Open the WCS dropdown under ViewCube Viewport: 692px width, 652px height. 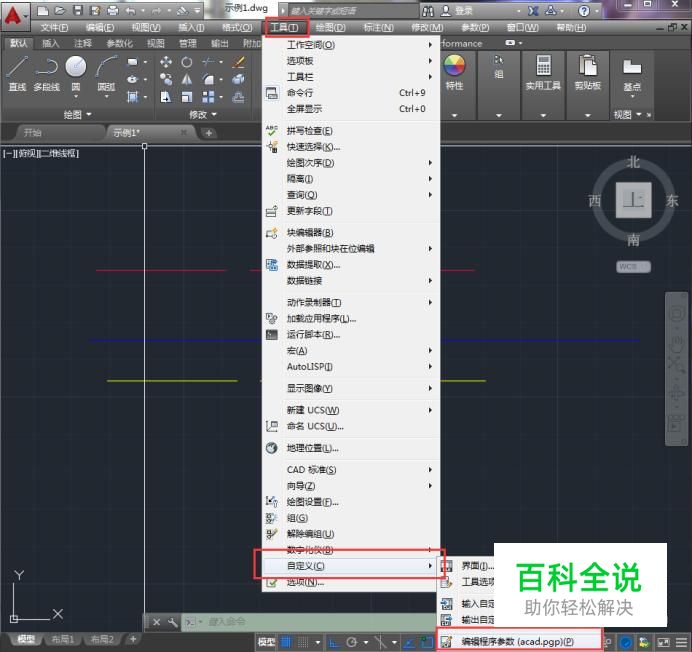(633, 267)
